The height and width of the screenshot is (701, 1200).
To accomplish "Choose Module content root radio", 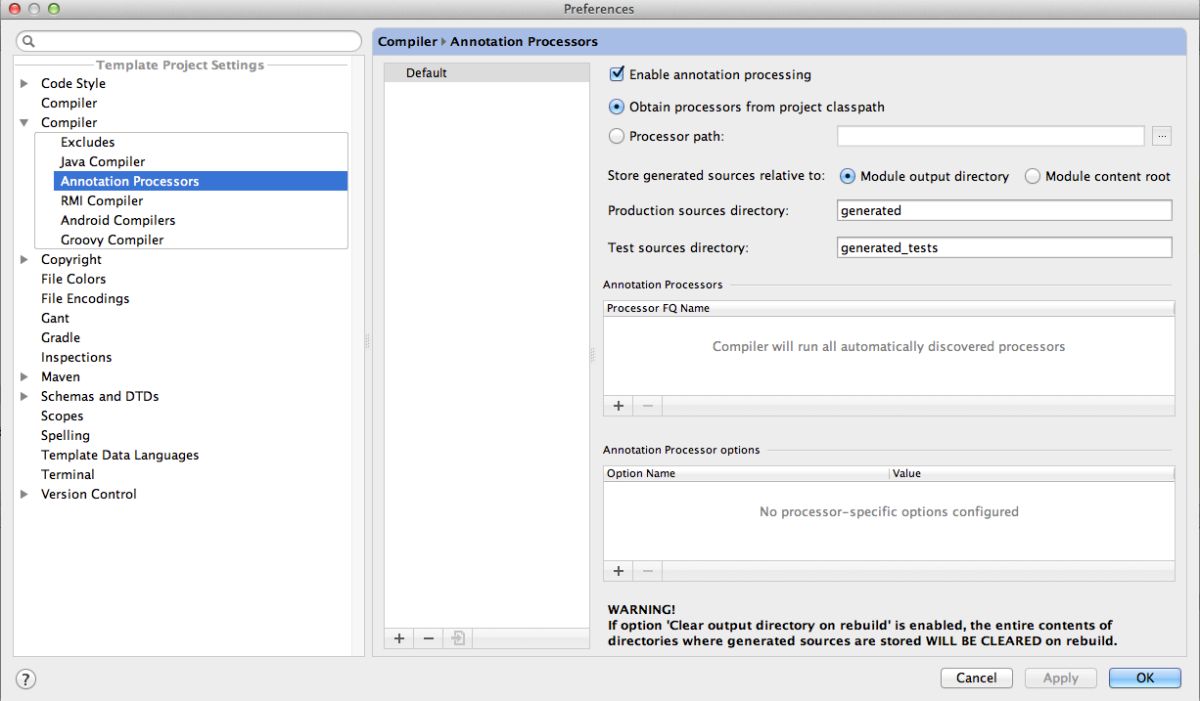I will coord(1033,176).
